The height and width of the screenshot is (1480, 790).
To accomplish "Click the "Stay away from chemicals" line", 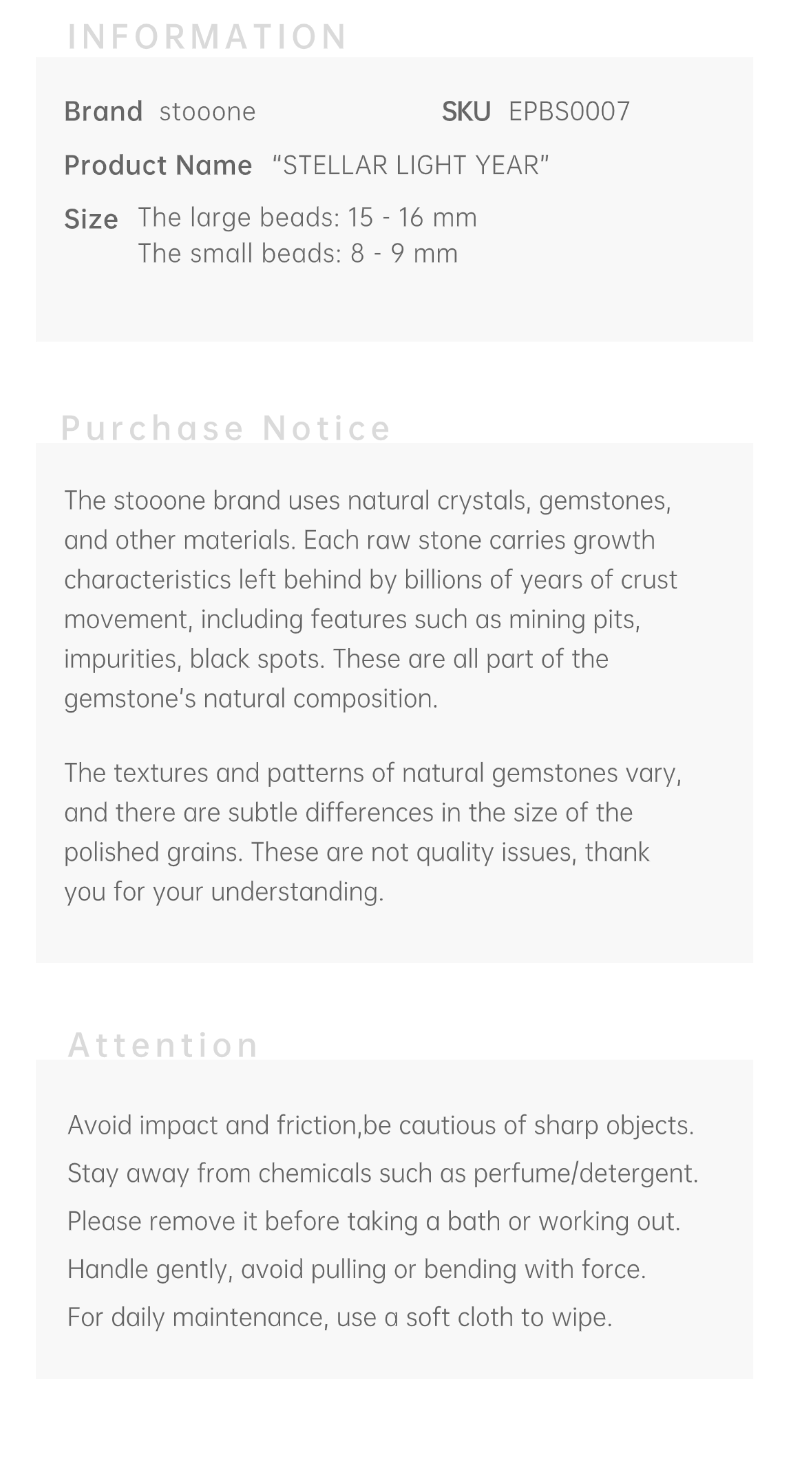I will click(382, 1173).
